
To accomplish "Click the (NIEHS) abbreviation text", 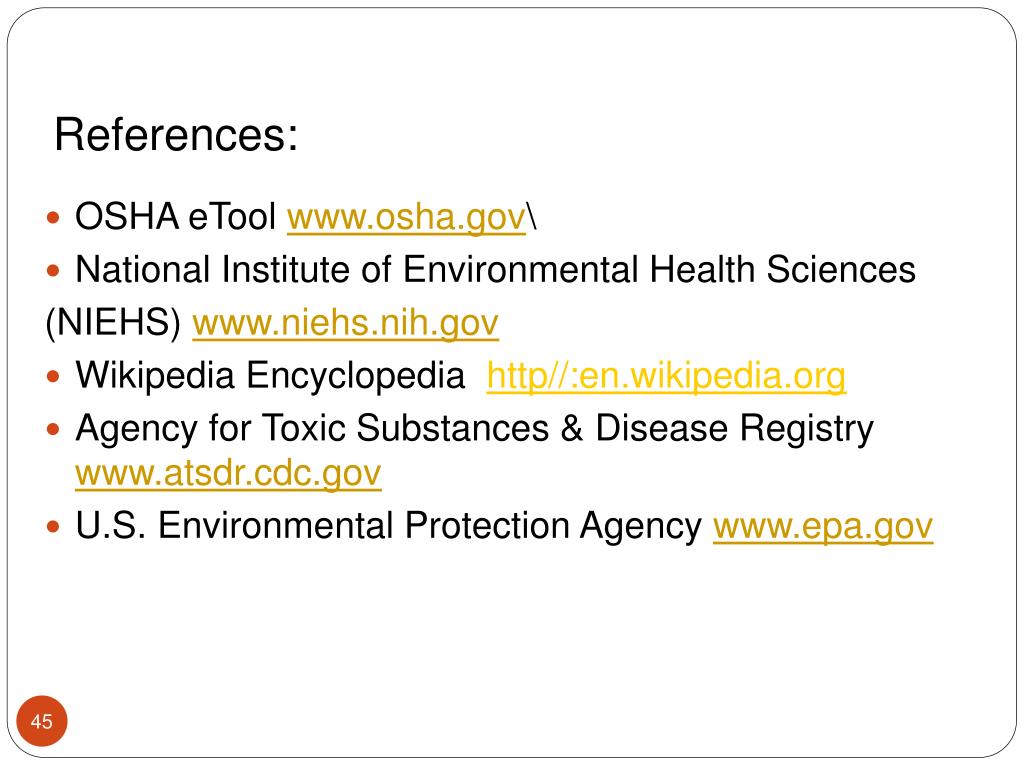I will [113, 323].
